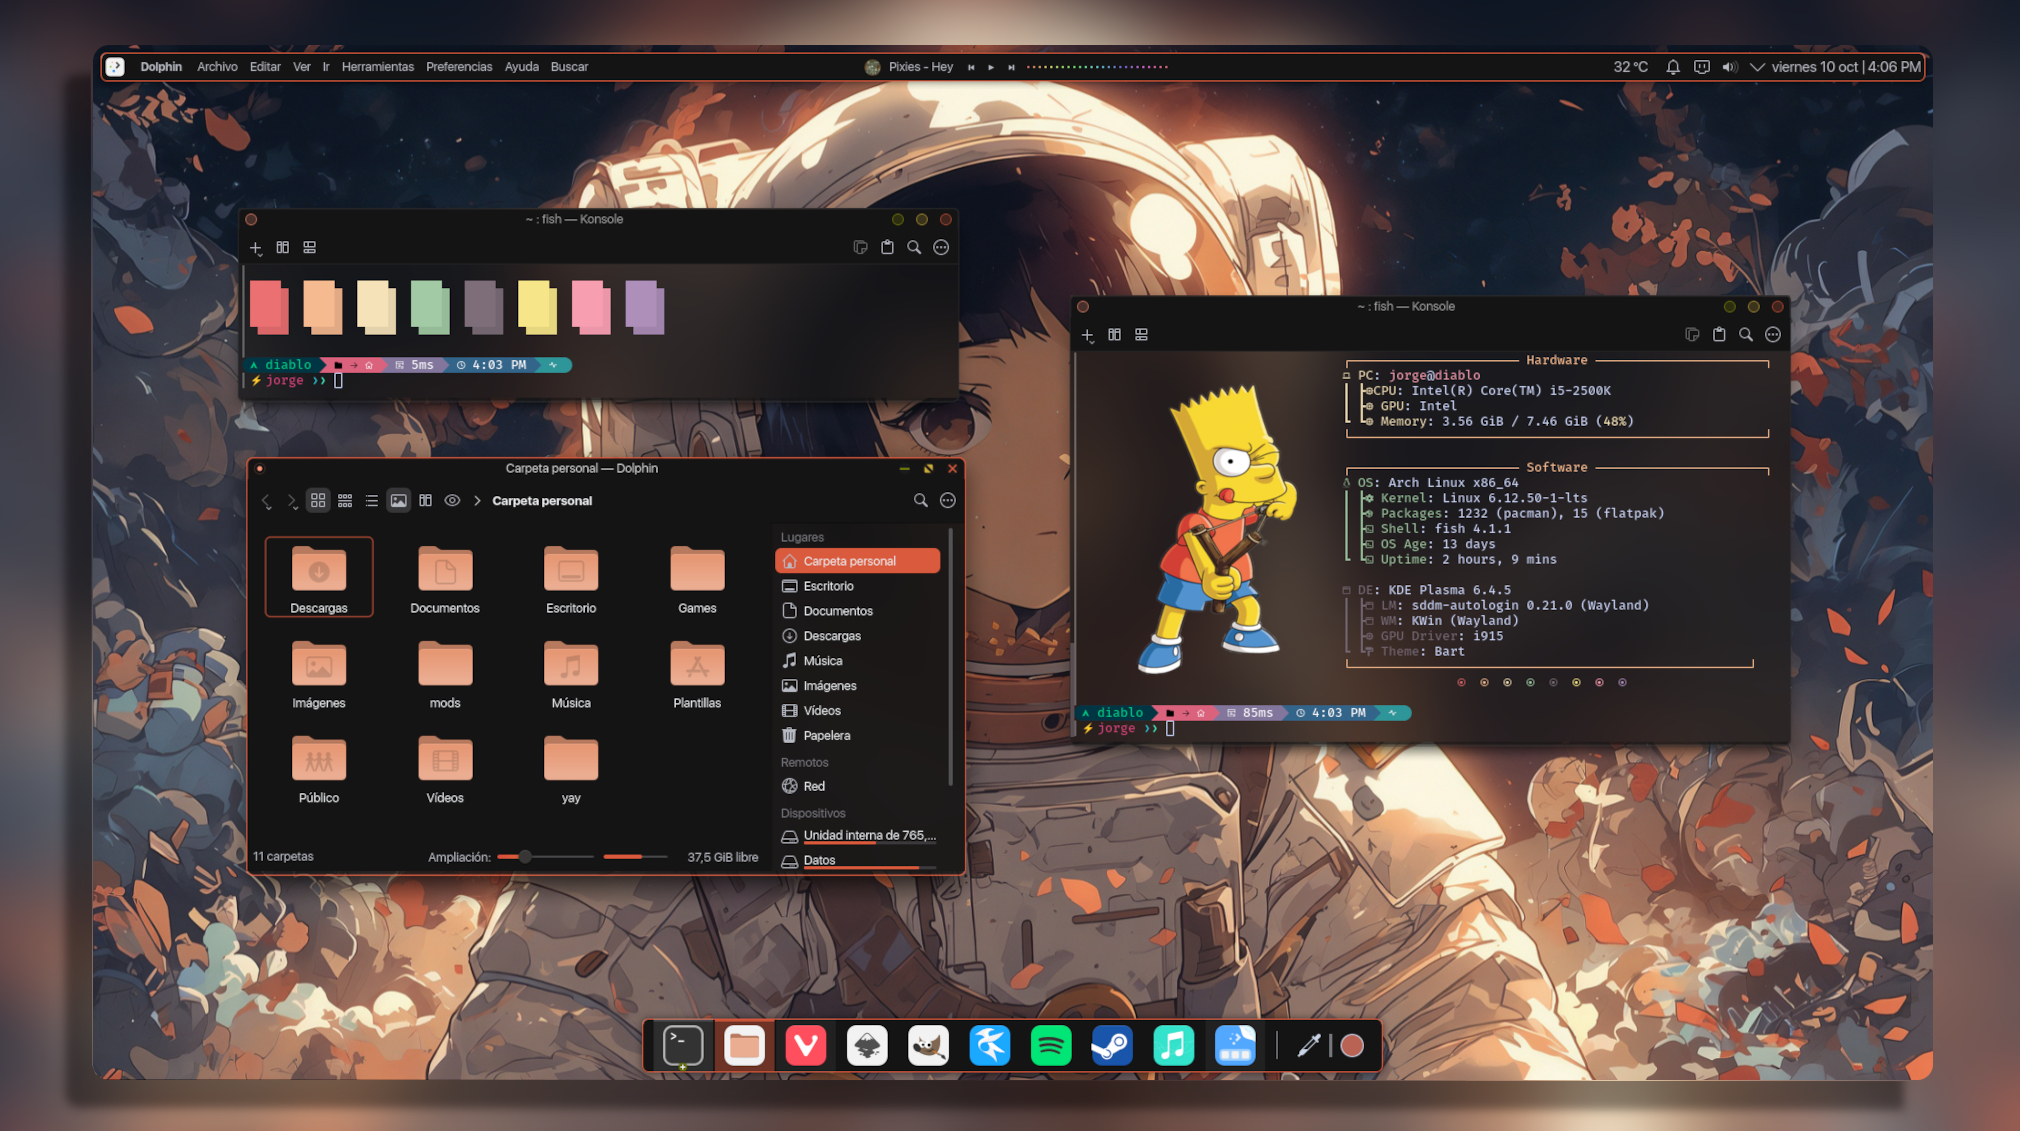
Task: Switch Dolphin to details list view
Action: [372, 501]
